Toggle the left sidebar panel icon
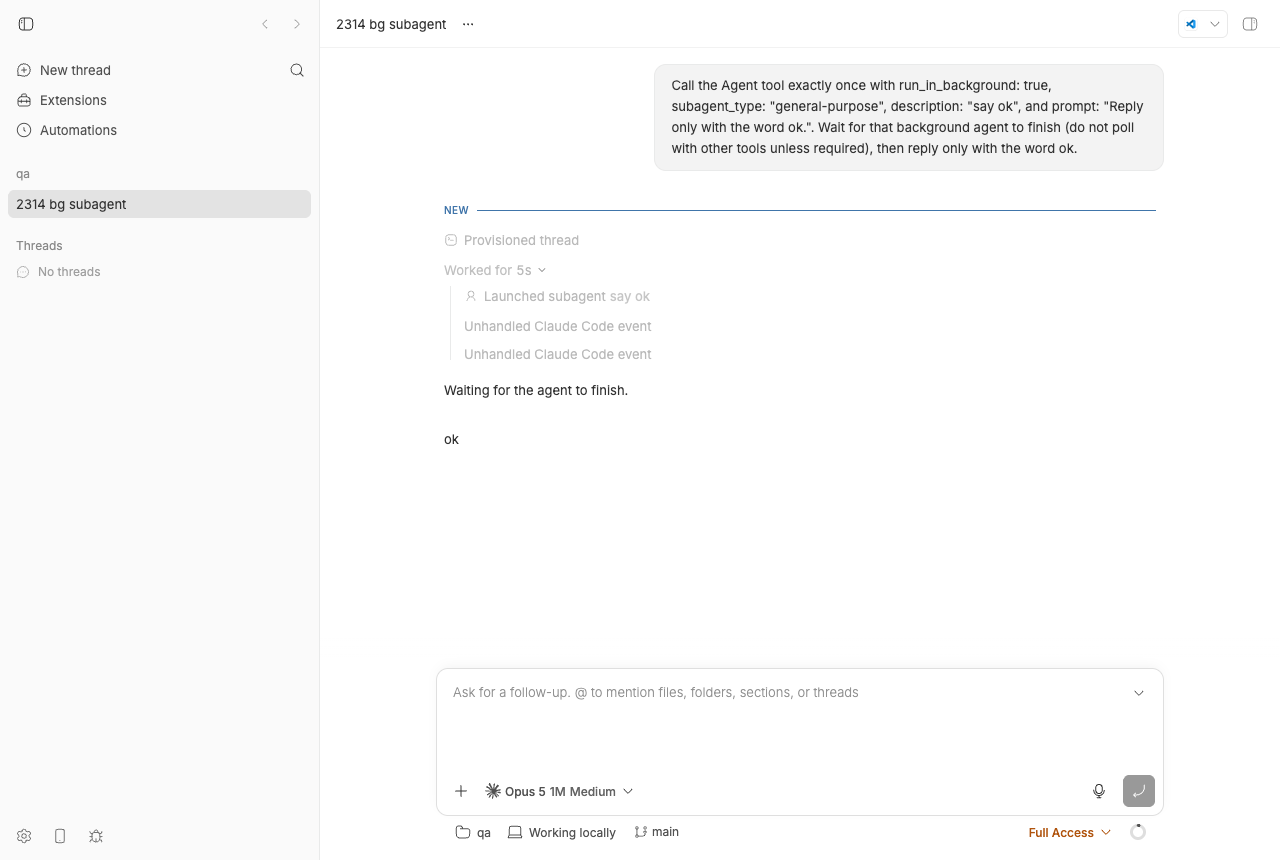Screen dimensions: 1280x860 [x=26, y=24]
